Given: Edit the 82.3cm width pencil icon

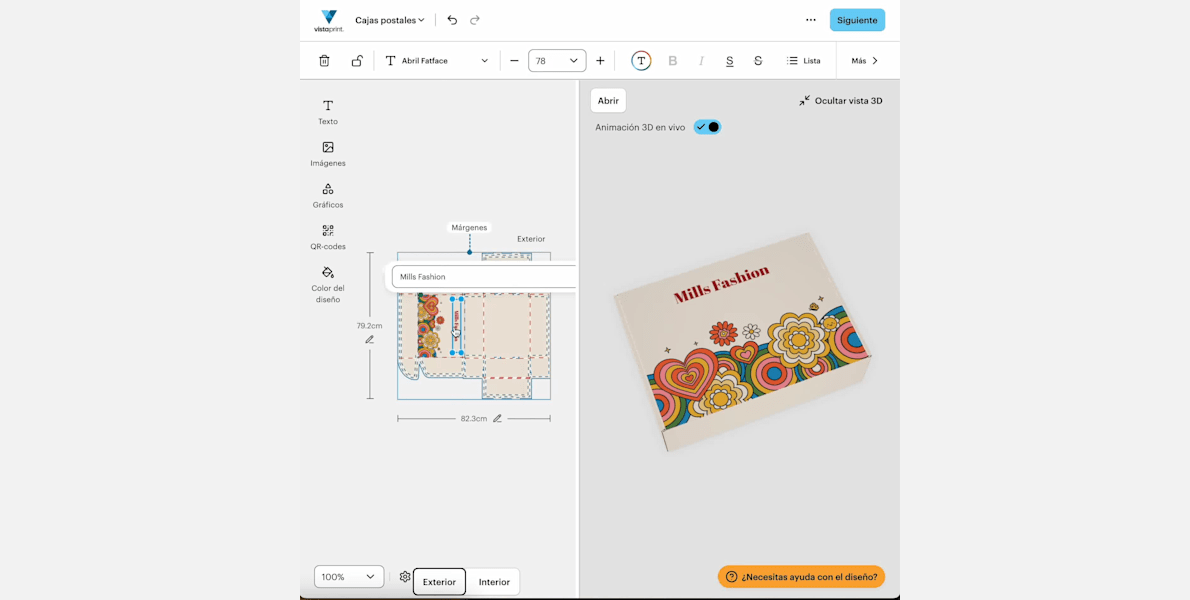Looking at the screenshot, I should (497, 418).
